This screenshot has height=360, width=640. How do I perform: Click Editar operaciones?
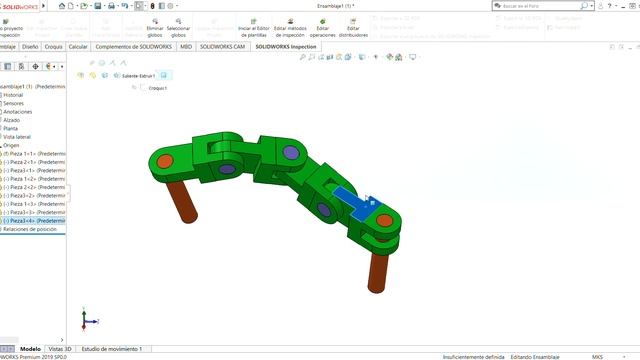(322, 28)
